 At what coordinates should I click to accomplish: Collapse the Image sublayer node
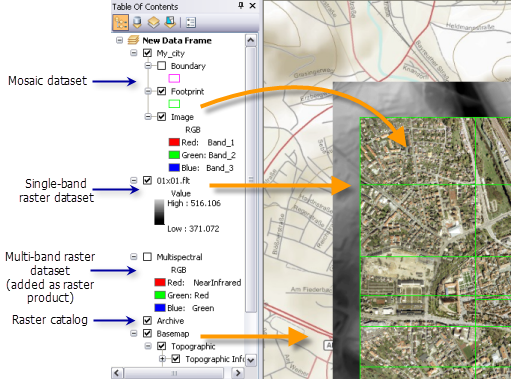pos(148,117)
